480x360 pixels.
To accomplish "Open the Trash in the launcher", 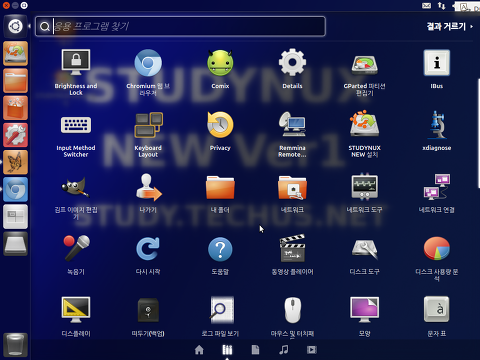I will [15, 344].
